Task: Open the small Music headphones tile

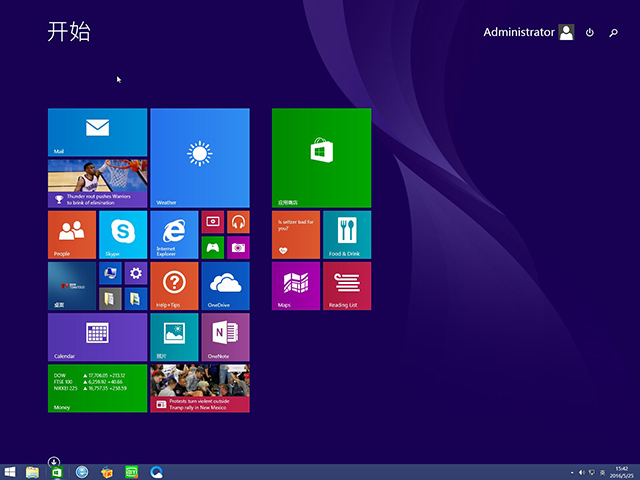Action: point(238,222)
